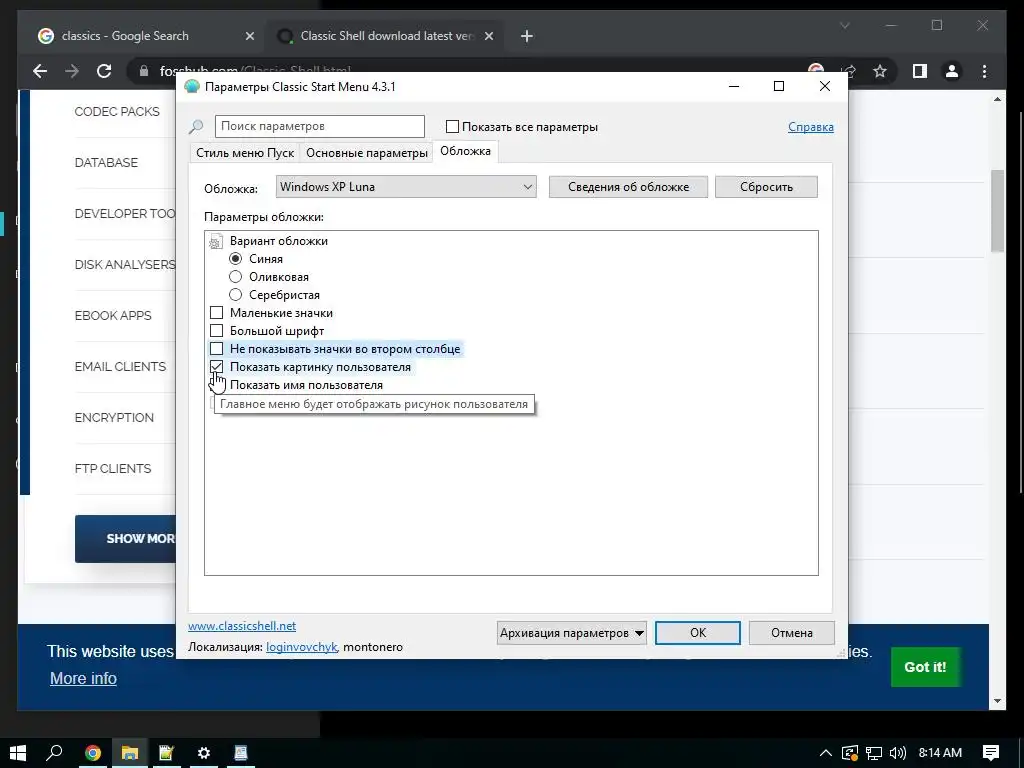Click the Chrome back arrow
This screenshot has height=768, width=1024.
[x=40, y=71]
